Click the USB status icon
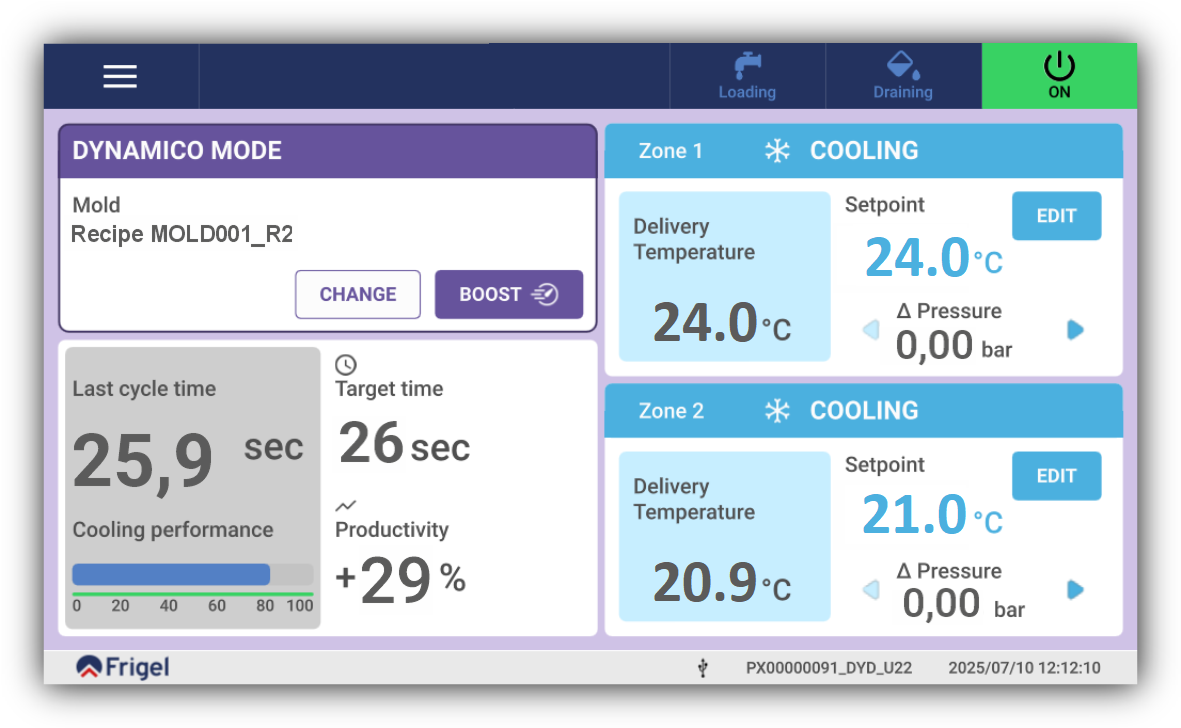Viewport: 1181px width, 728px height. tap(703, 668)
